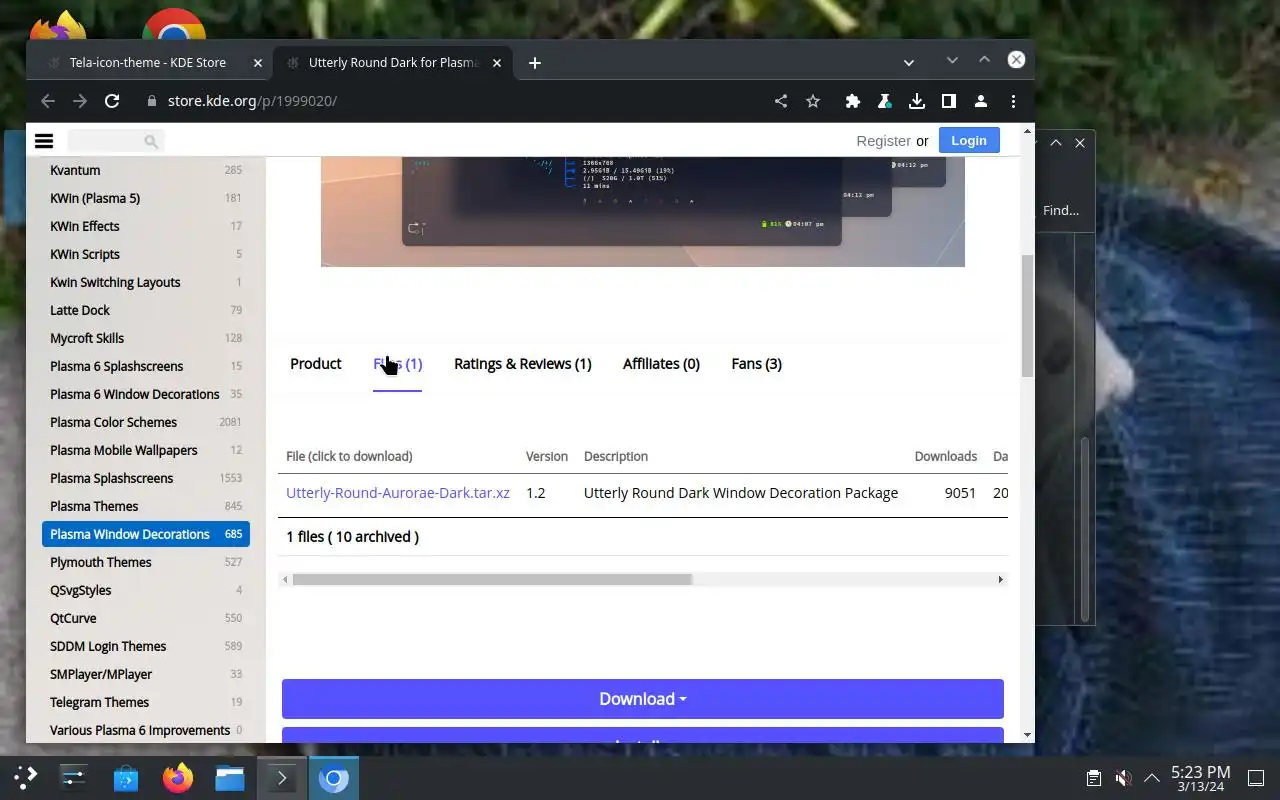Click right arrow of table scrollbar
Viewport: 1280px width, 800px height.
(1000, 580)
